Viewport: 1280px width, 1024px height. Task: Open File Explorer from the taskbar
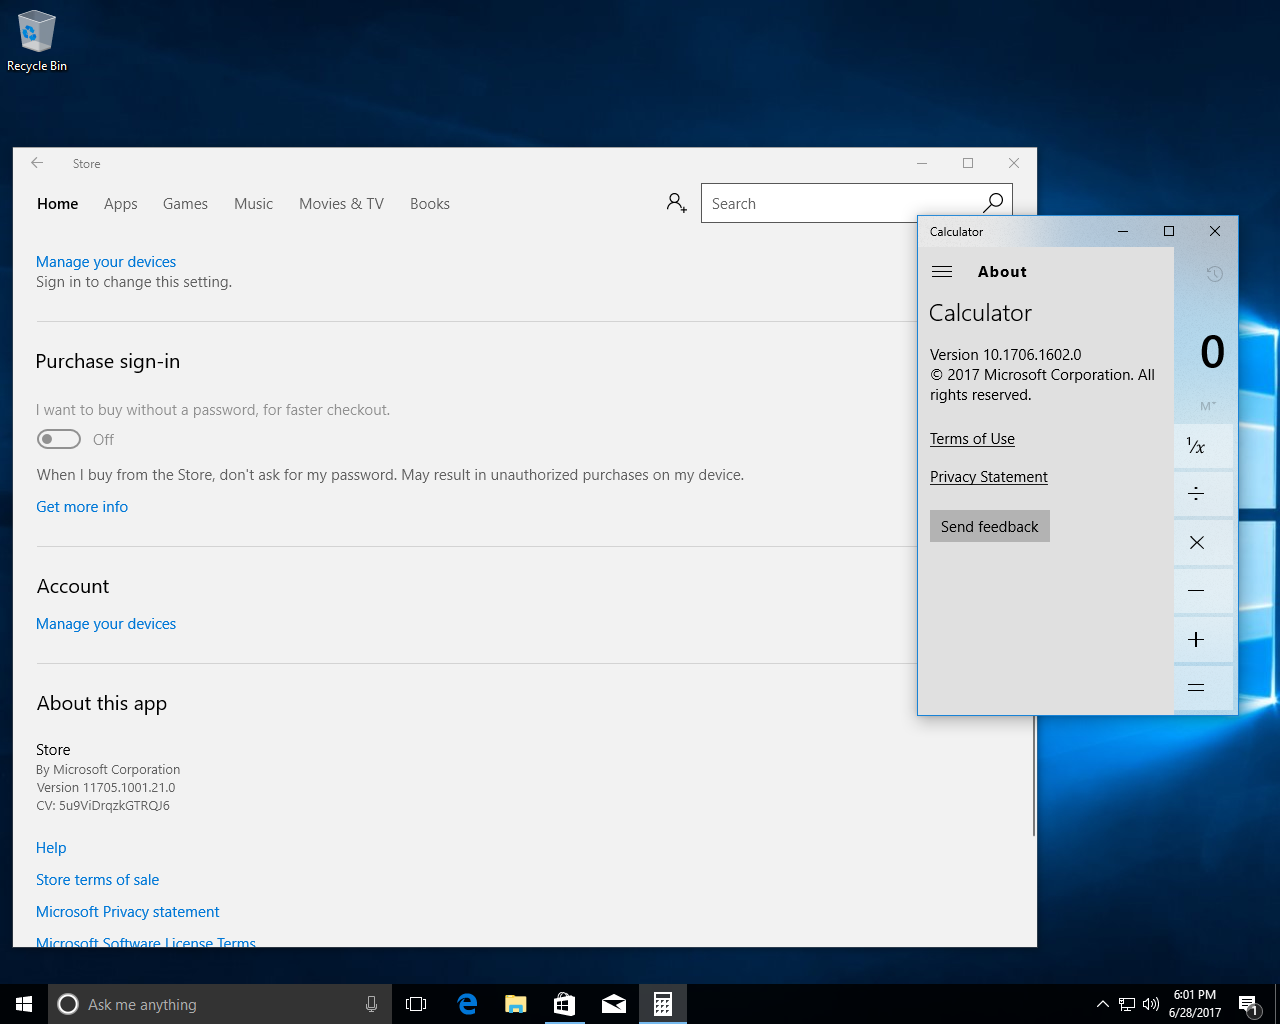pos(515,1004)
